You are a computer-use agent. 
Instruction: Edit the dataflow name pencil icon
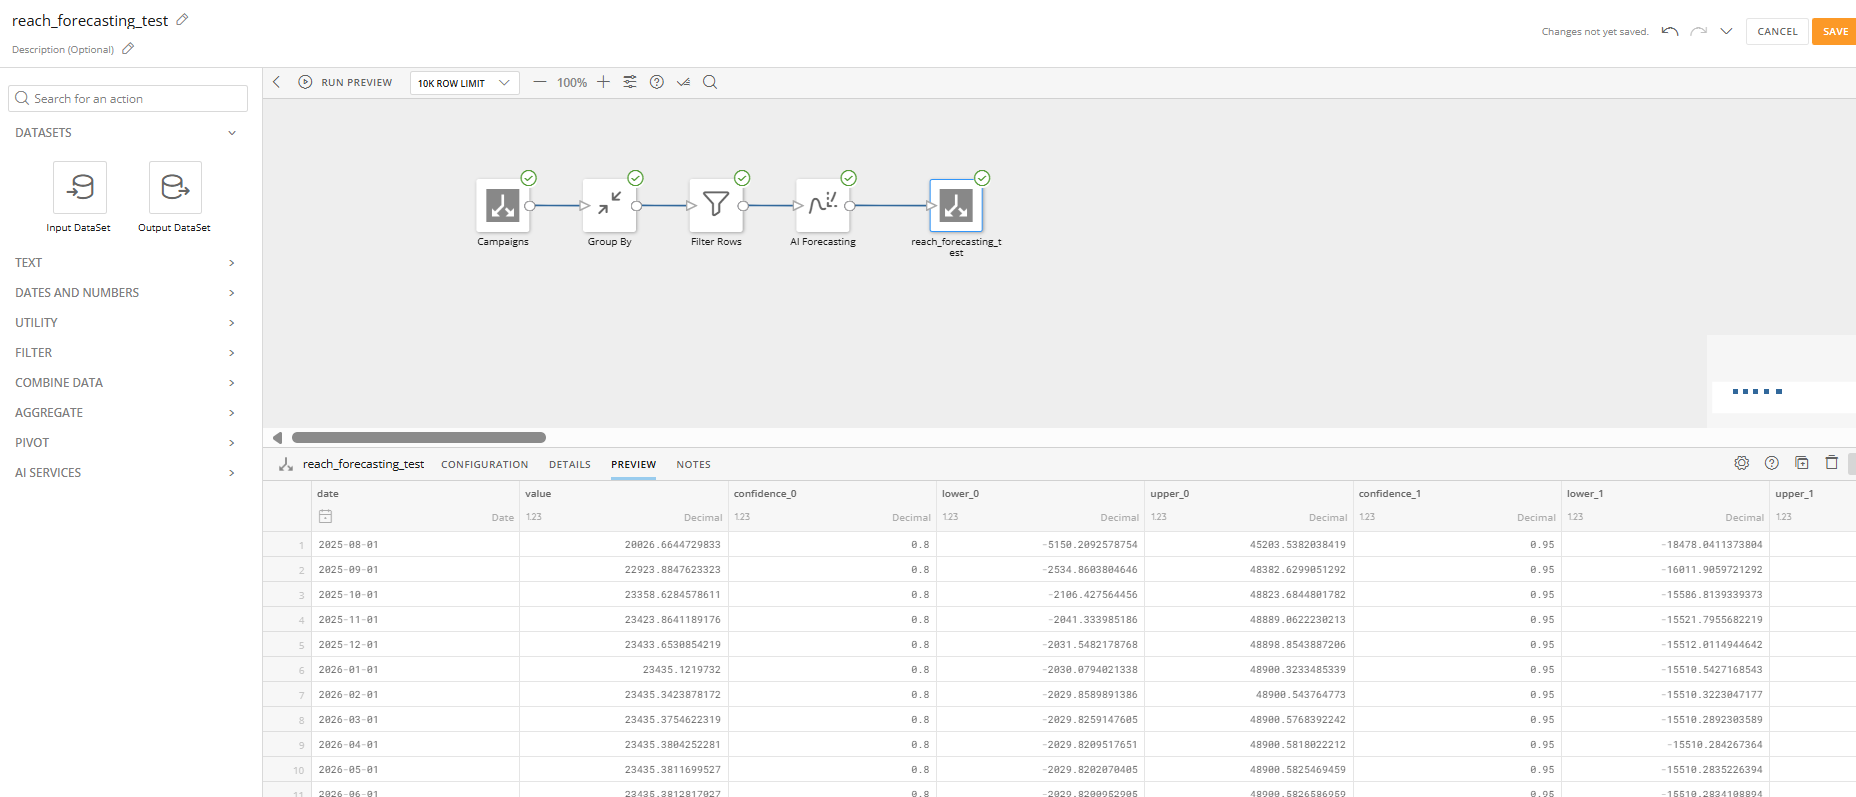[x=182, y=20]
